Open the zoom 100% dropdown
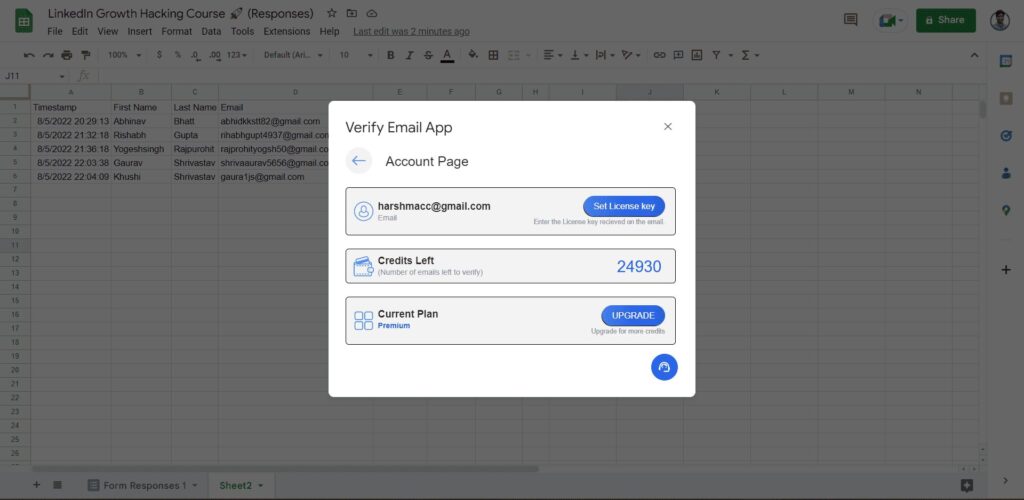 click(x=124, y=55)
